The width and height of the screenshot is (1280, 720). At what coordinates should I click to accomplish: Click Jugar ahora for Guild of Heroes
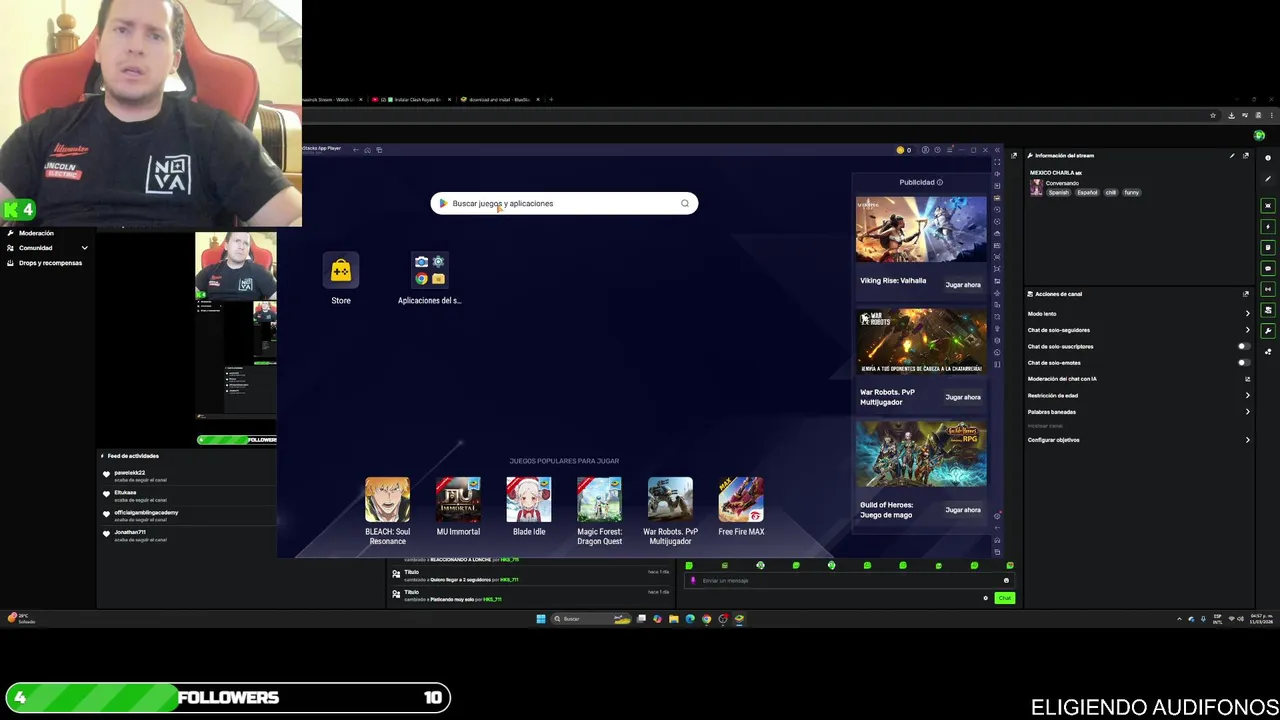coord(963,510)
